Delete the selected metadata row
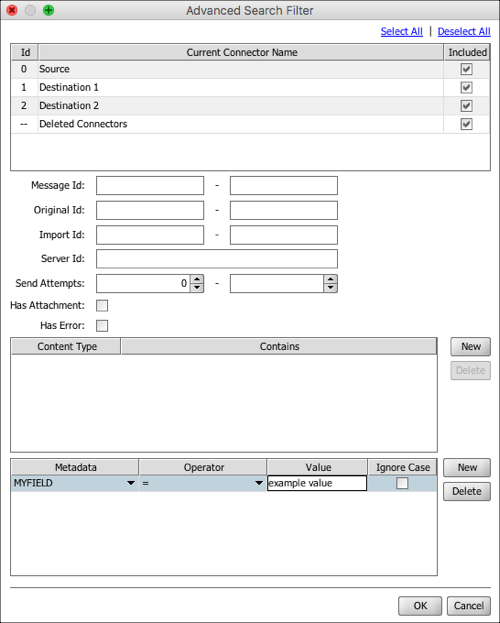The height and width of the screenshot is (623, 500). pyautogui.click(x=467, y=491)
